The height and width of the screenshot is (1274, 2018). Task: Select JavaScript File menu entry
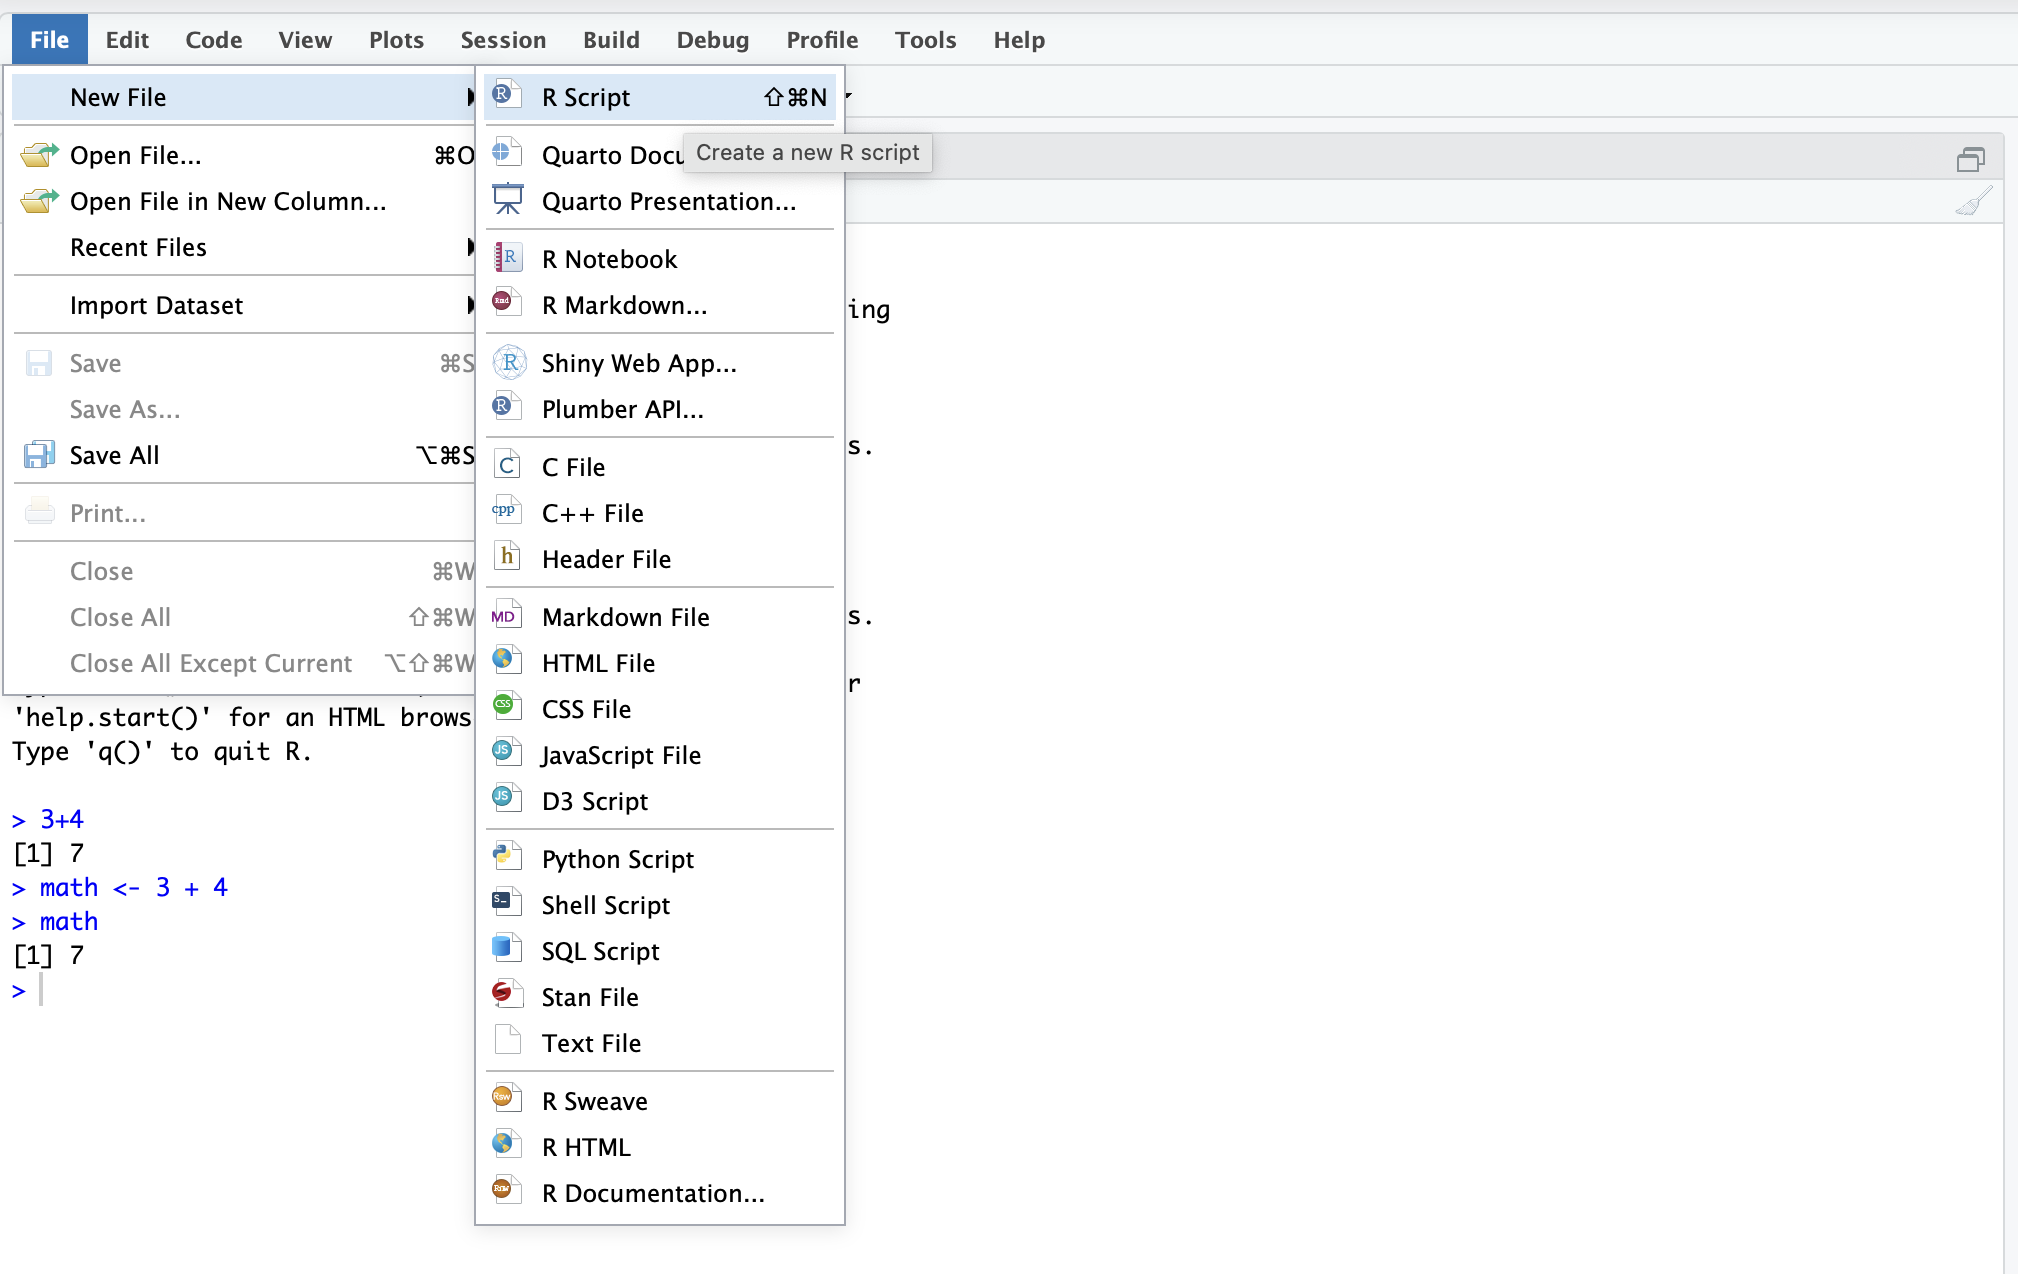(660, 754)
